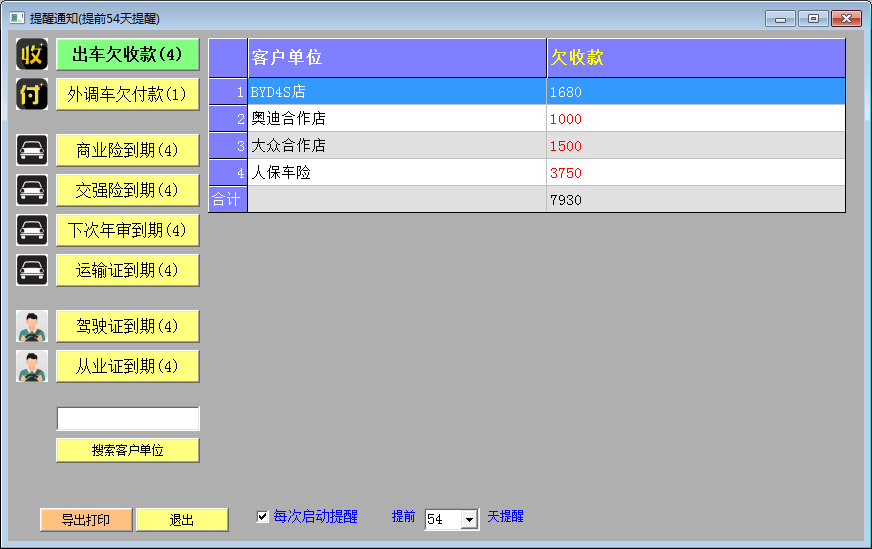Close the 提醒通知 window
Viewport: 872px width, 549px height.
pos(846,19)
